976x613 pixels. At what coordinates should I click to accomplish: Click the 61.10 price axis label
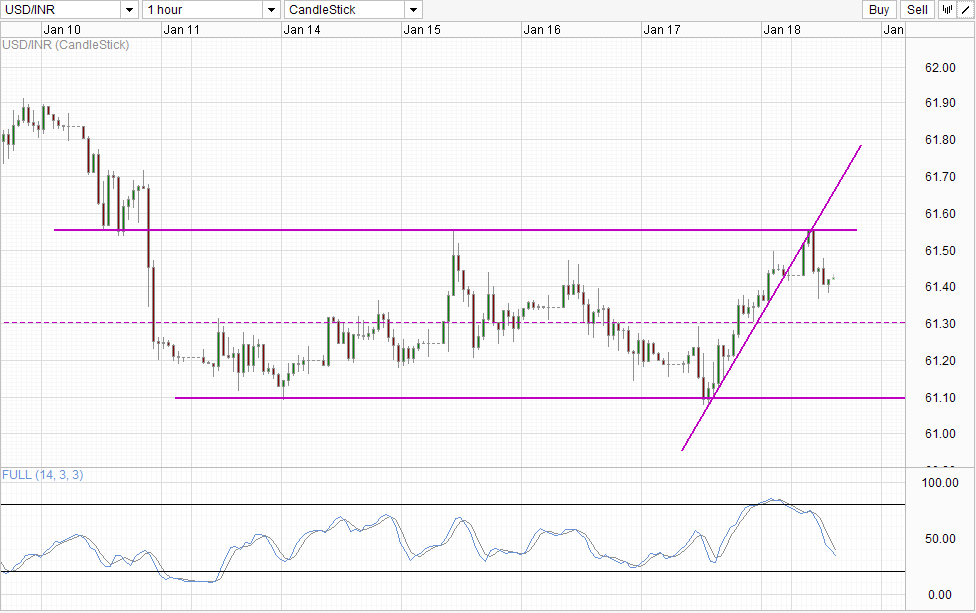940,397
